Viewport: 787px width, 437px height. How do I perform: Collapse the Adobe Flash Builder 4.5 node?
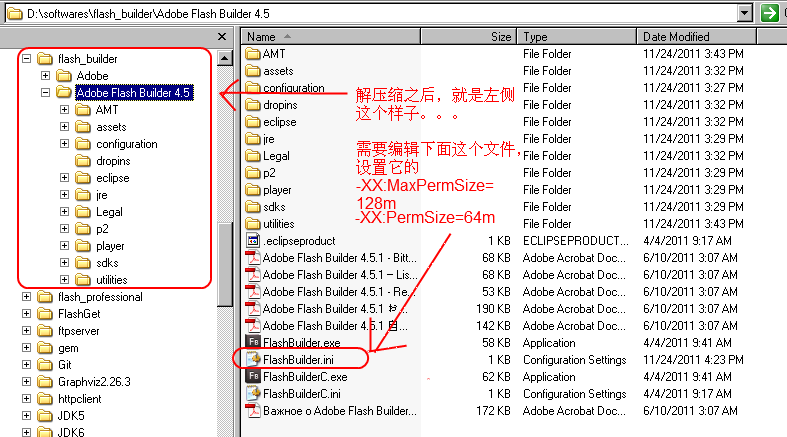tap(46, 93)
